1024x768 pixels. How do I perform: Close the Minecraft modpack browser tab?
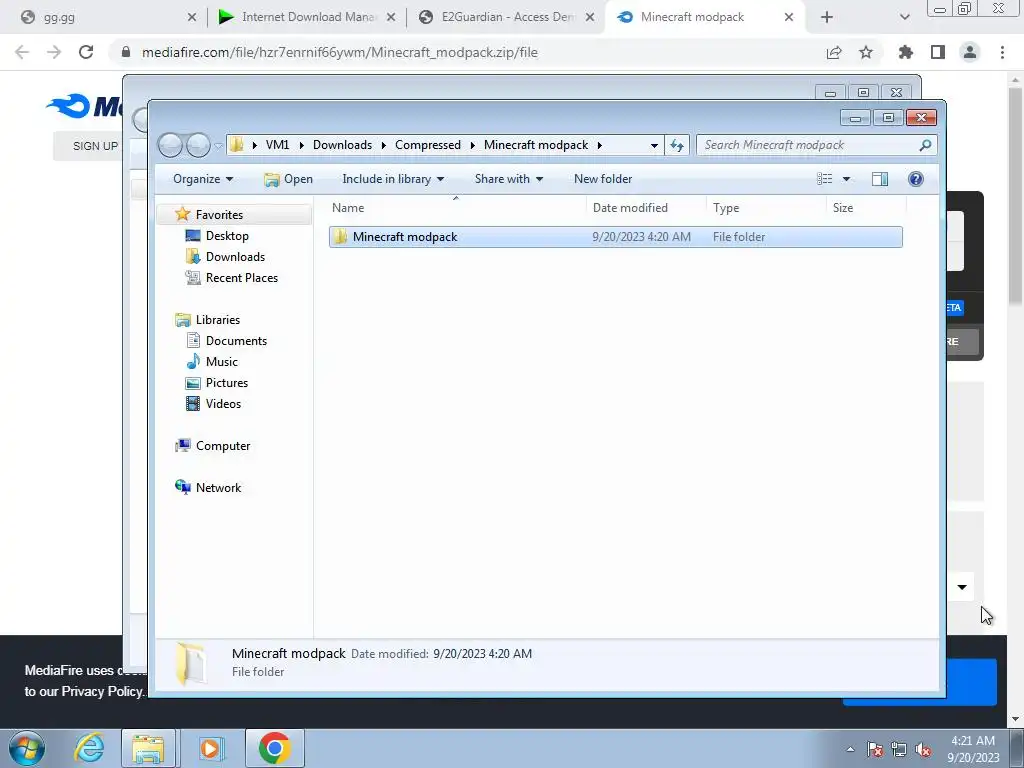tap(789, 17)
